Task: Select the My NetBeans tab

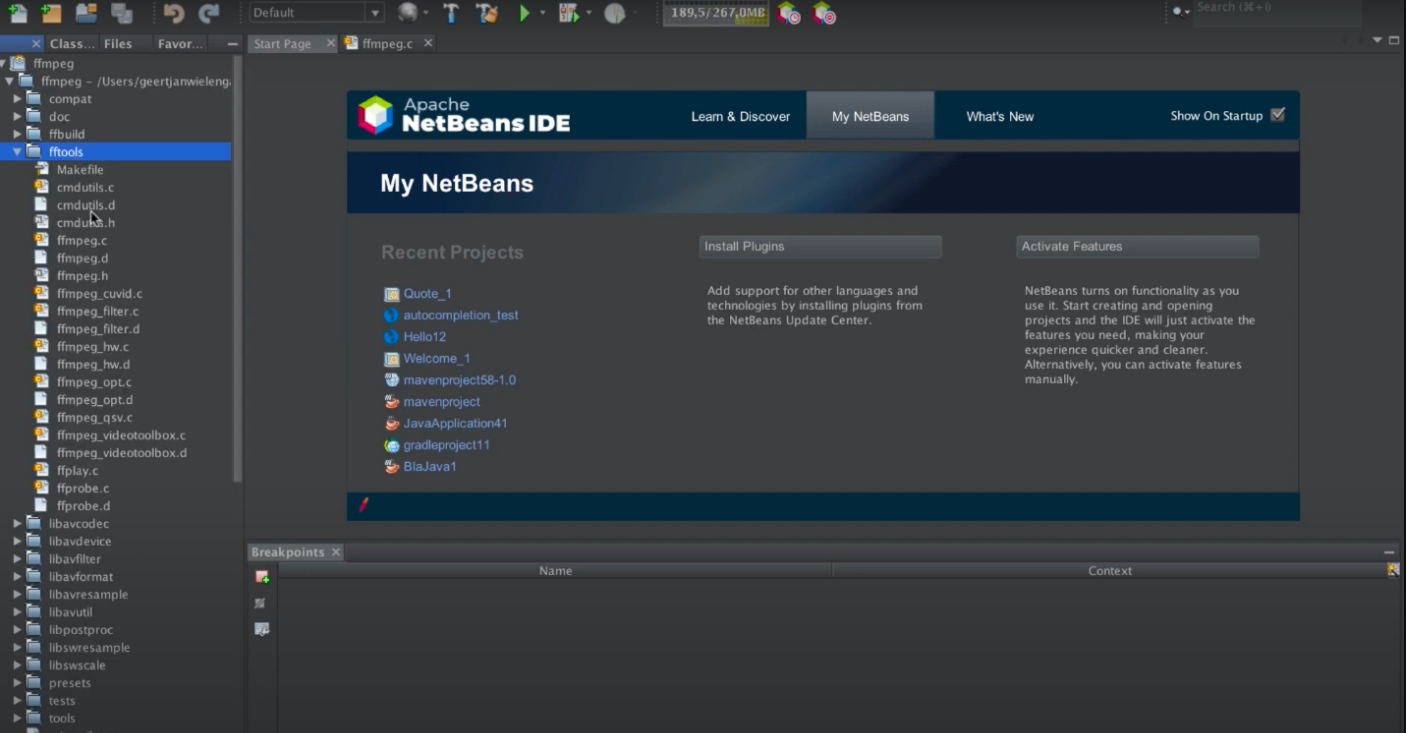Action: [x=870, y=116]
